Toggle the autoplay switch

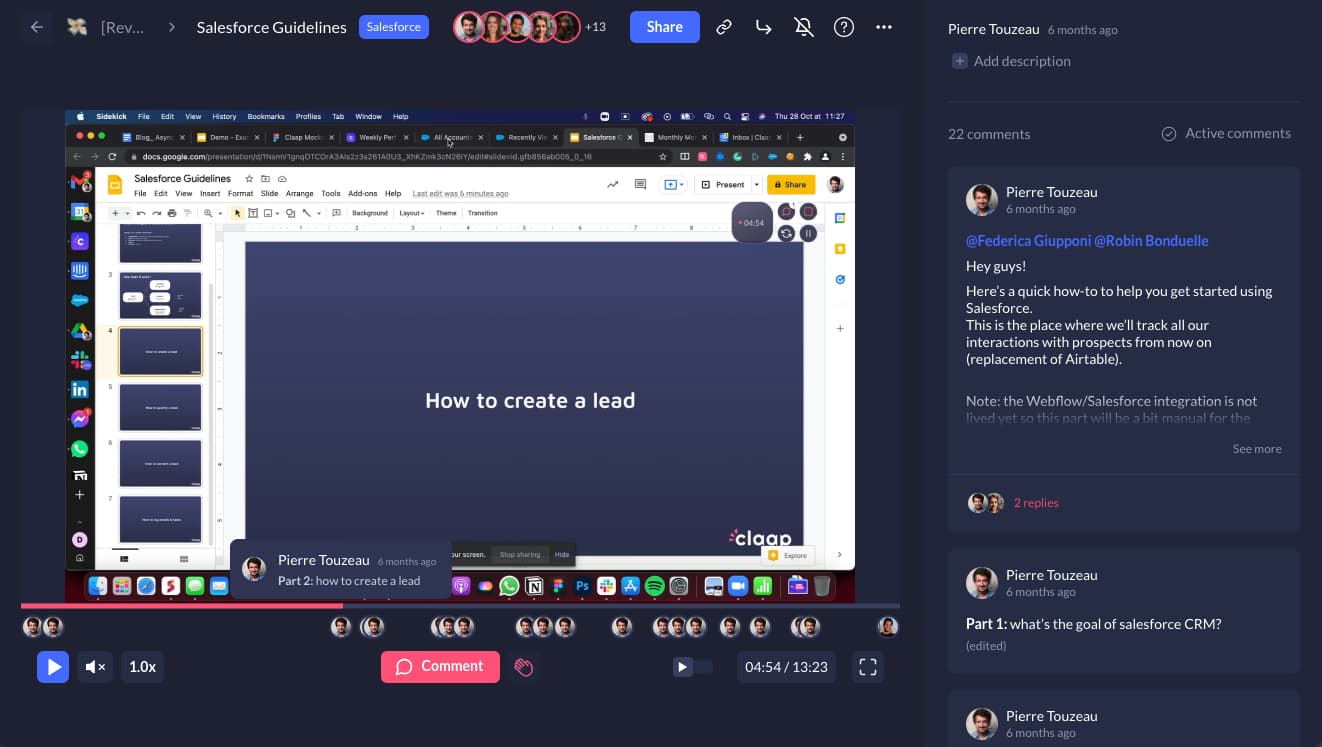[693, 667]
